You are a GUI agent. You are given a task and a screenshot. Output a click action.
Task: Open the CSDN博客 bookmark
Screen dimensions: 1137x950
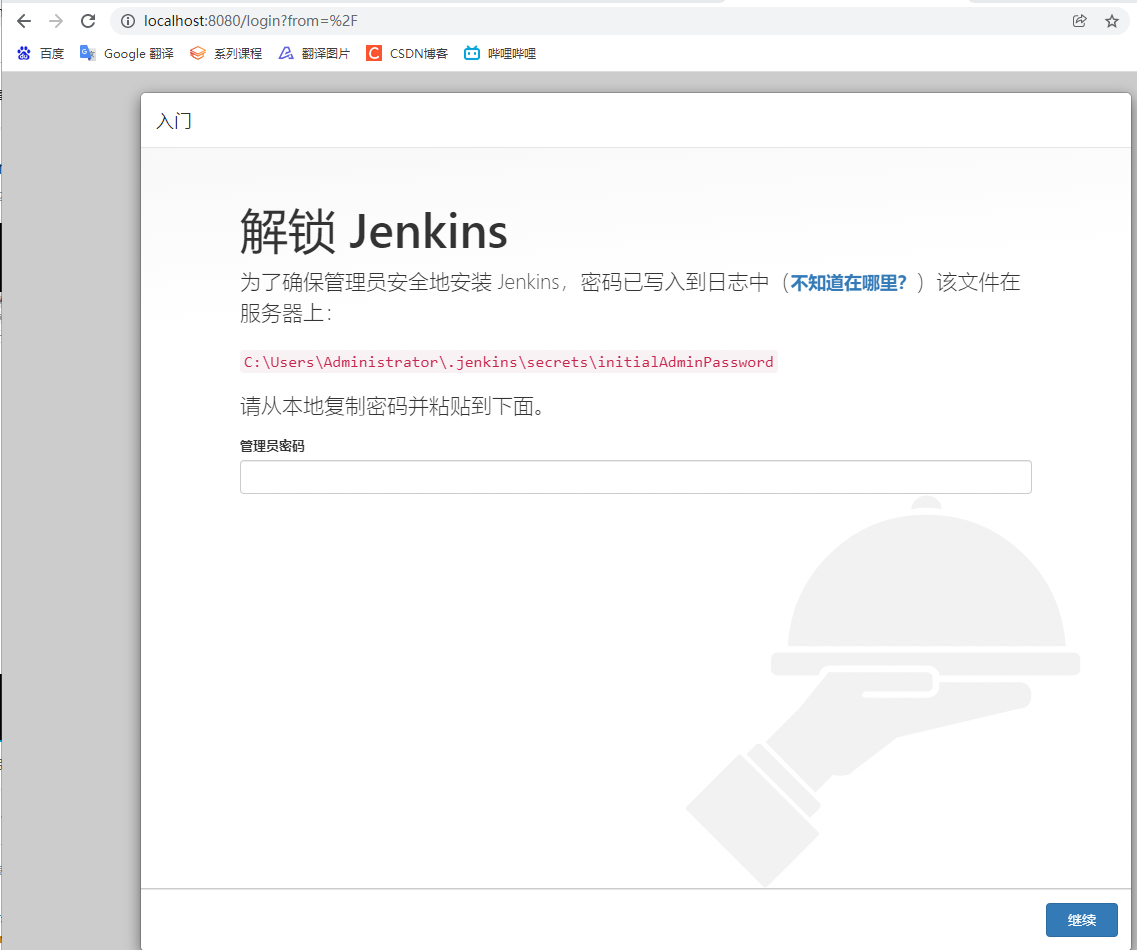click(x=407, y=53)
